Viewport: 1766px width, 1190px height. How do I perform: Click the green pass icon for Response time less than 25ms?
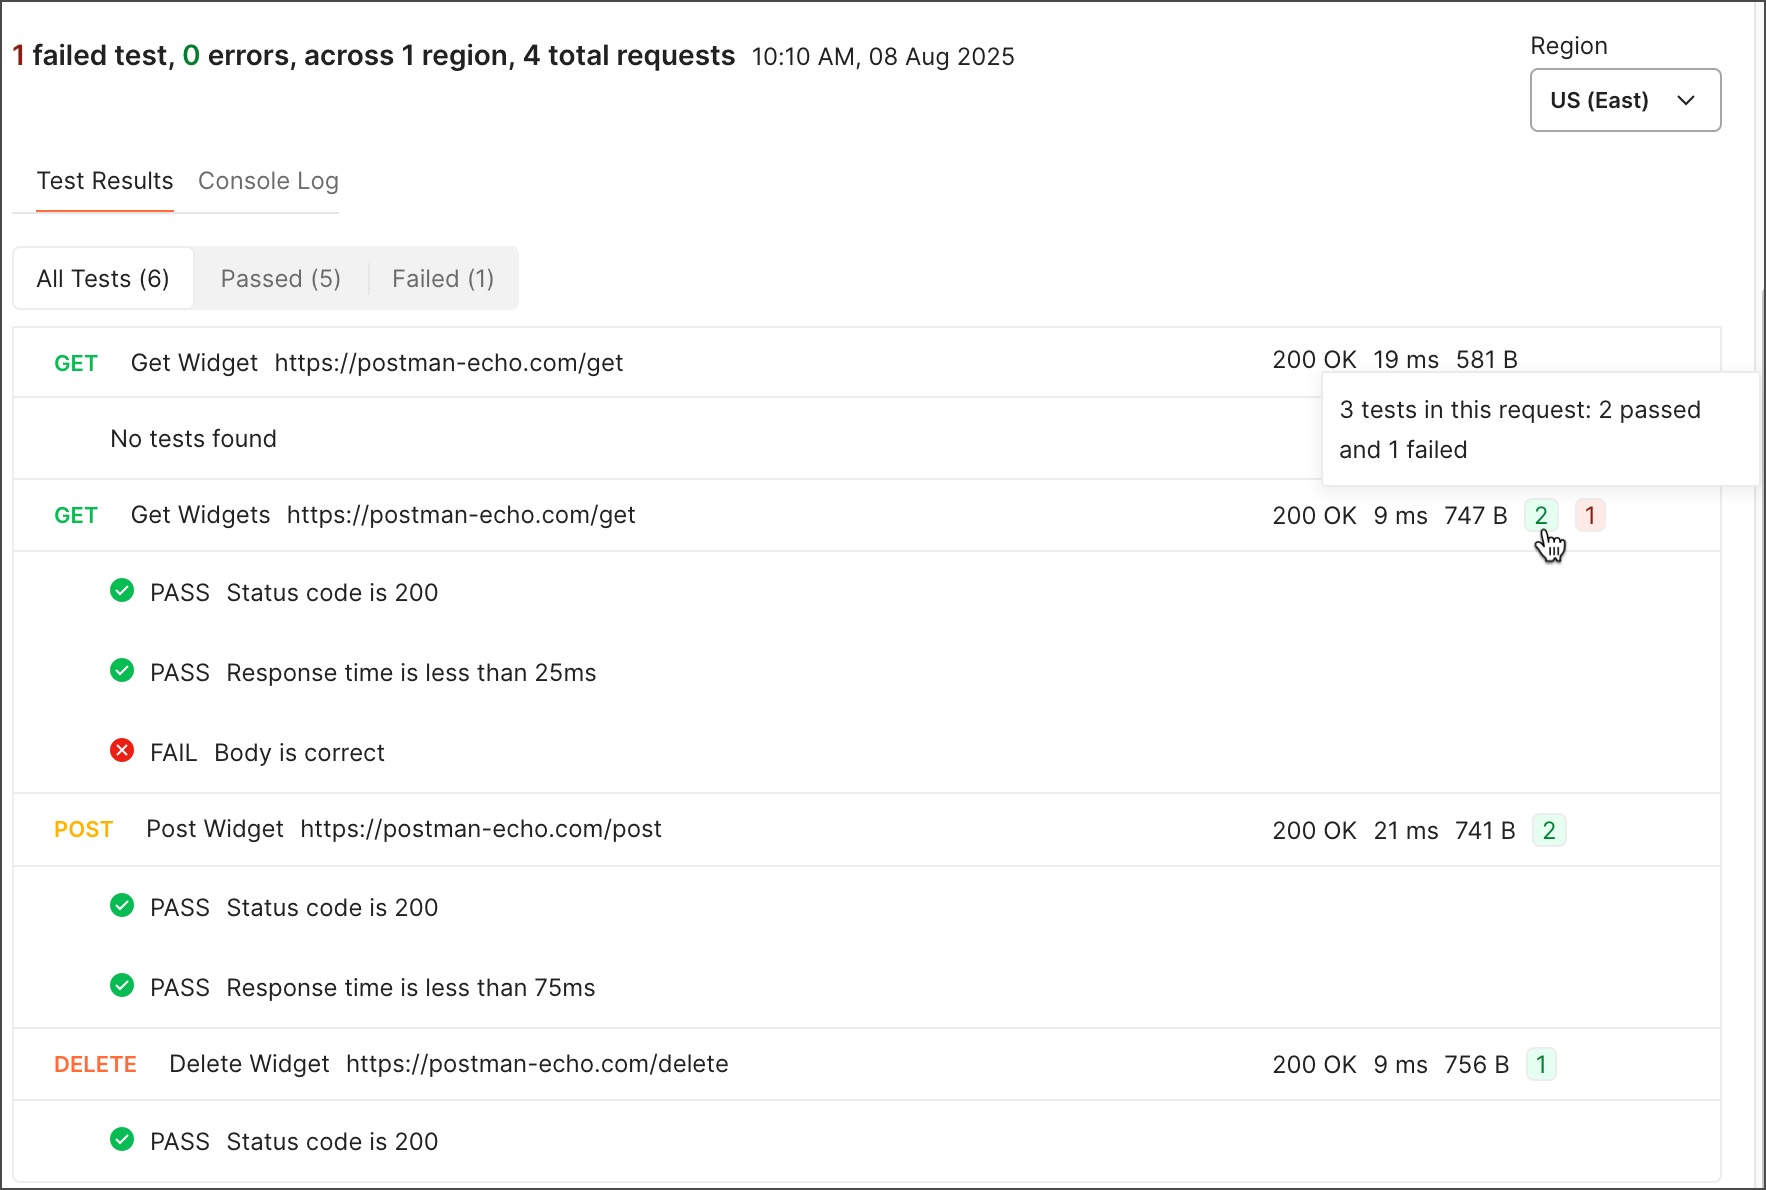122,670
